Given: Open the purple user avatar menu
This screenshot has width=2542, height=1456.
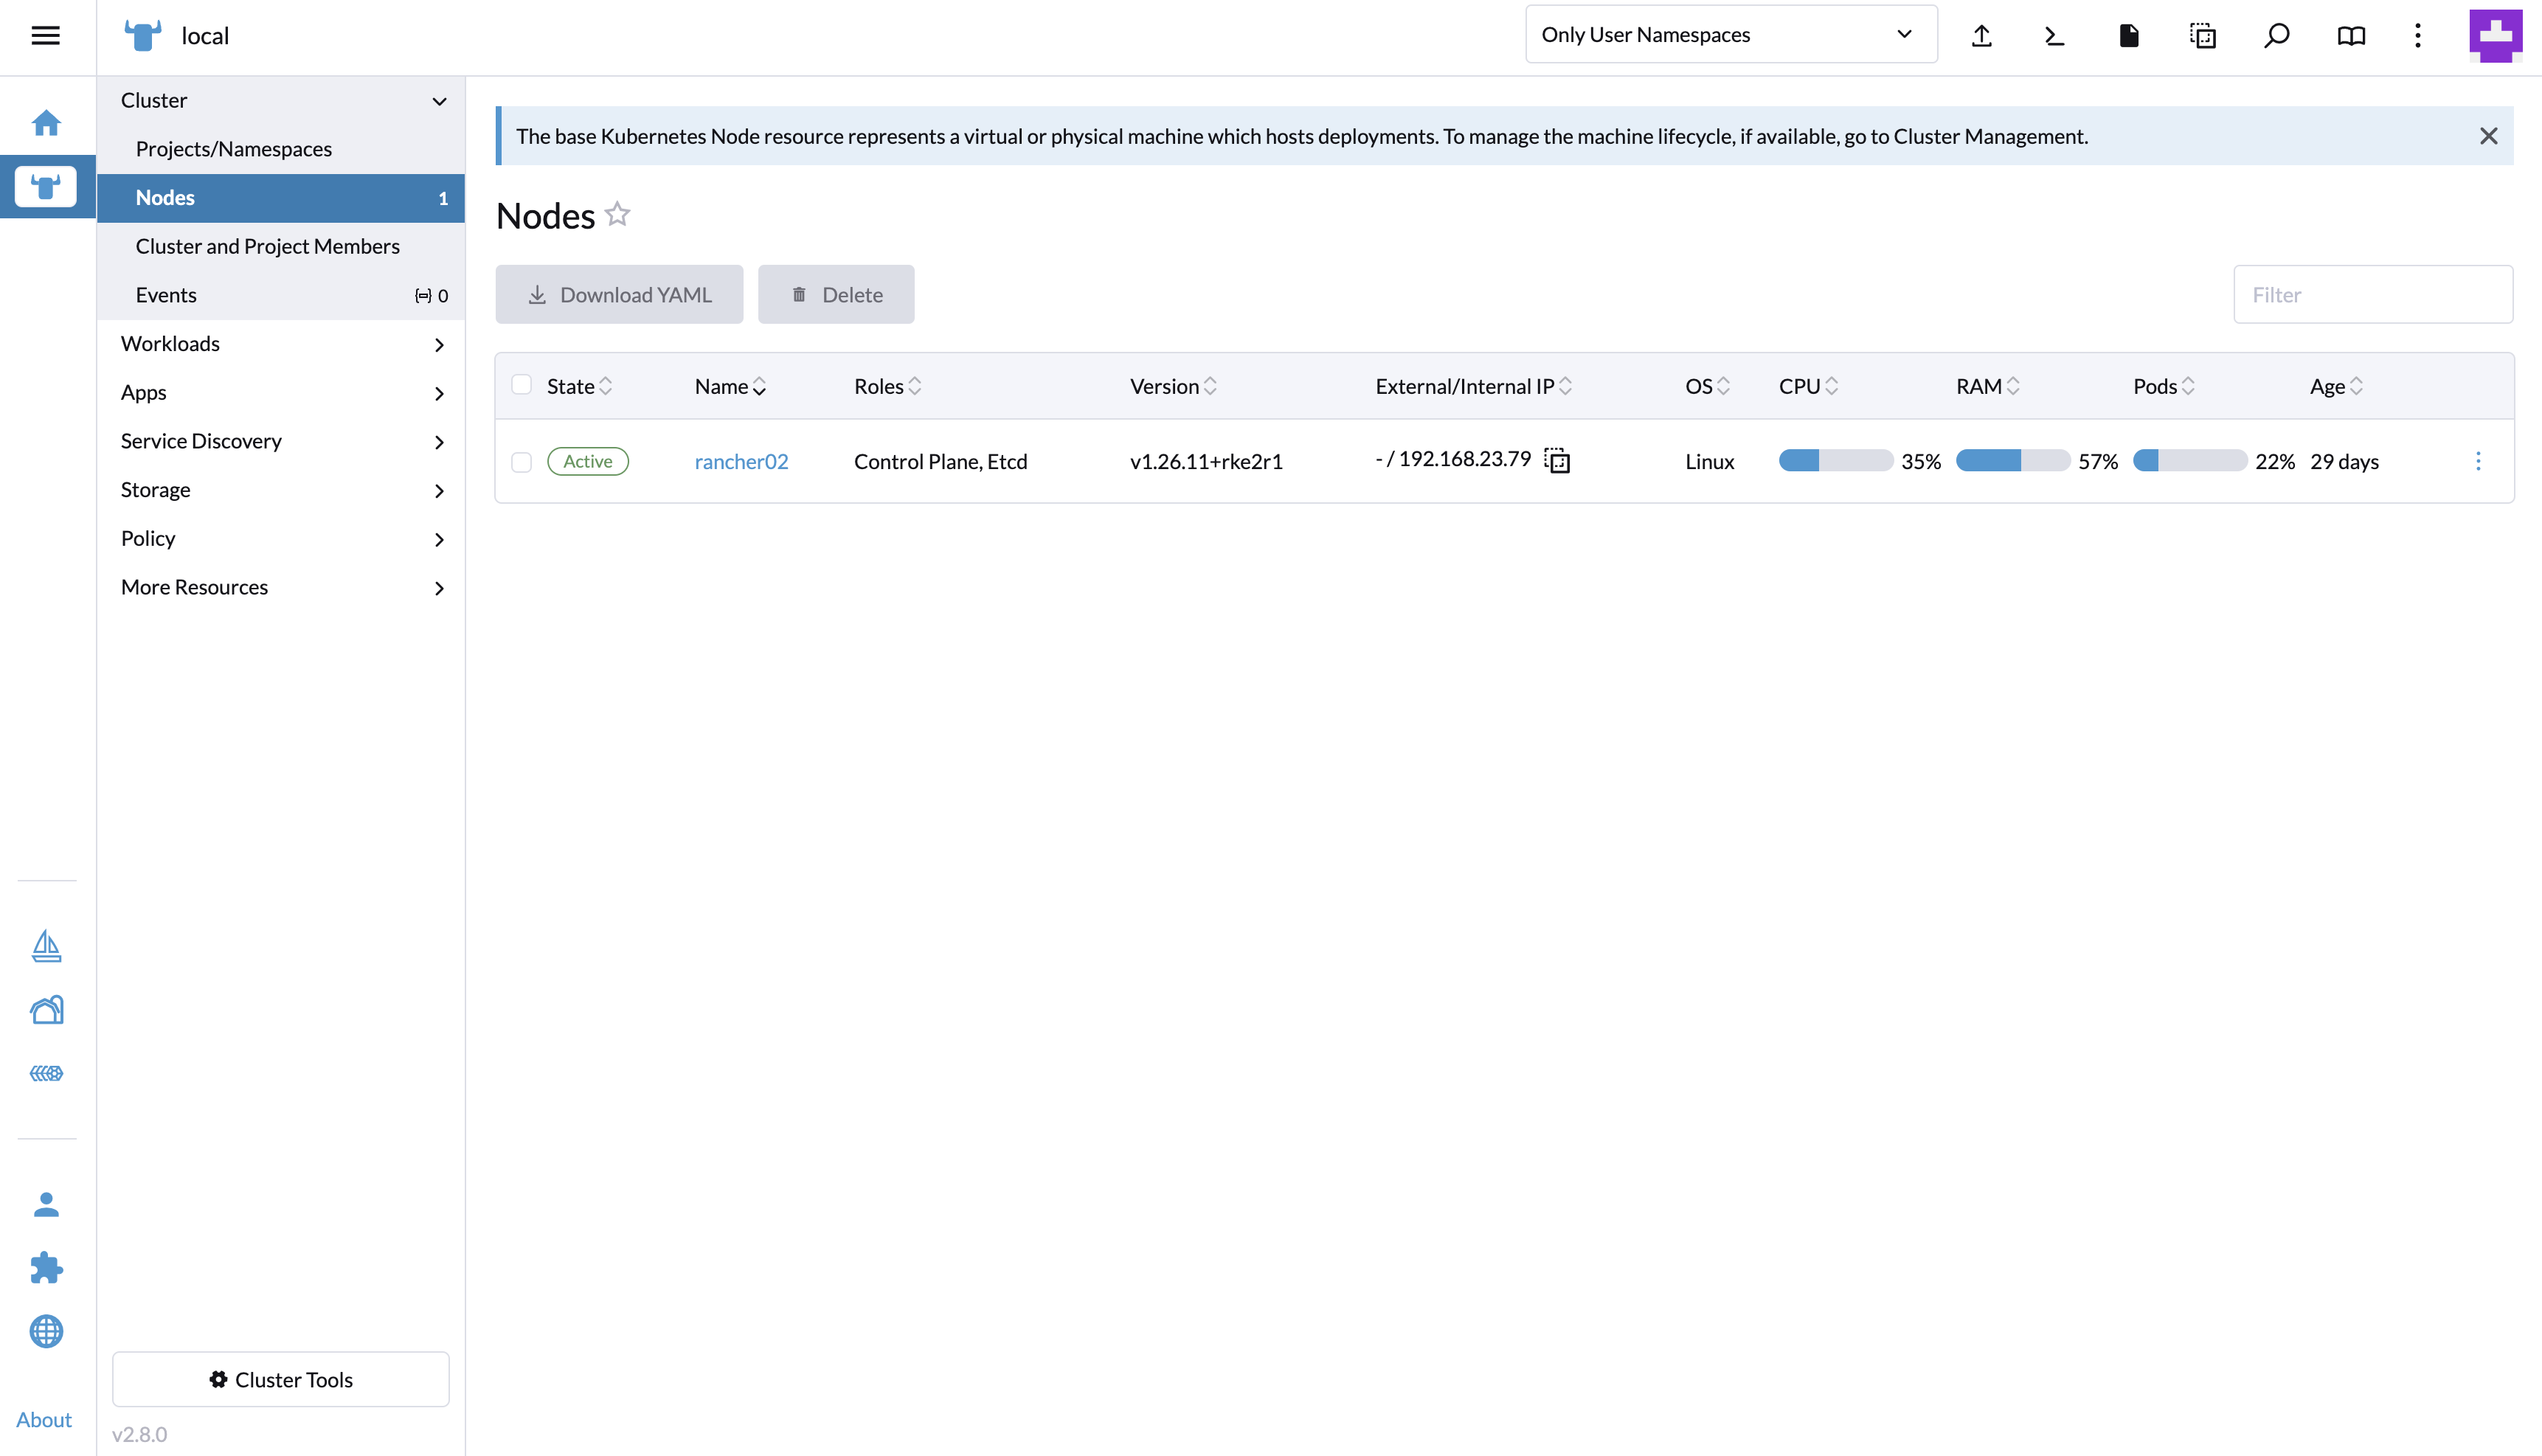Looking at the screenshot, I should [2495, 36].
